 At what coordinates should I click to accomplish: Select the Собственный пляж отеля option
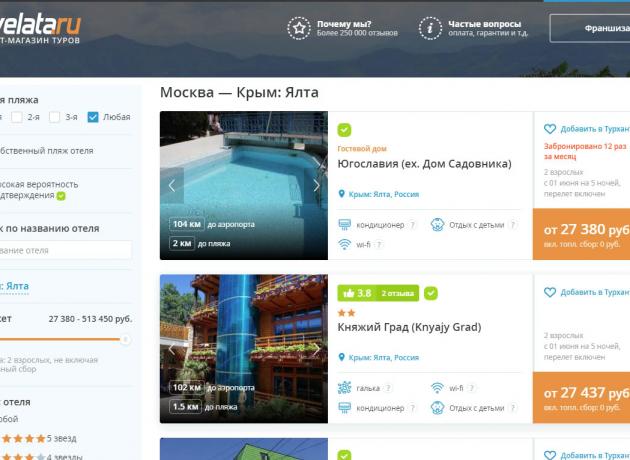coord(47,151)
